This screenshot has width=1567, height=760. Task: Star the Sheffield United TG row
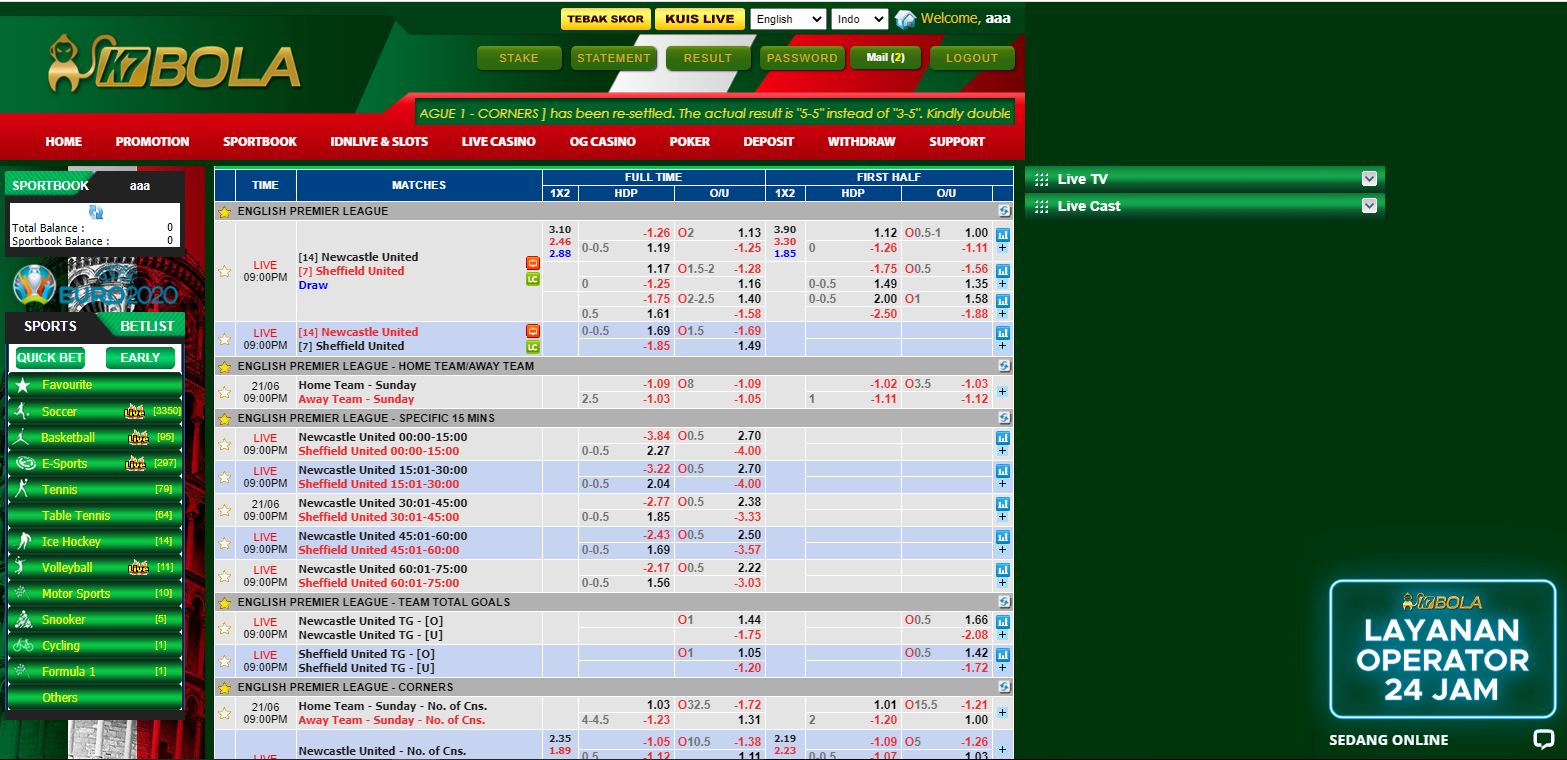(225, 661)
